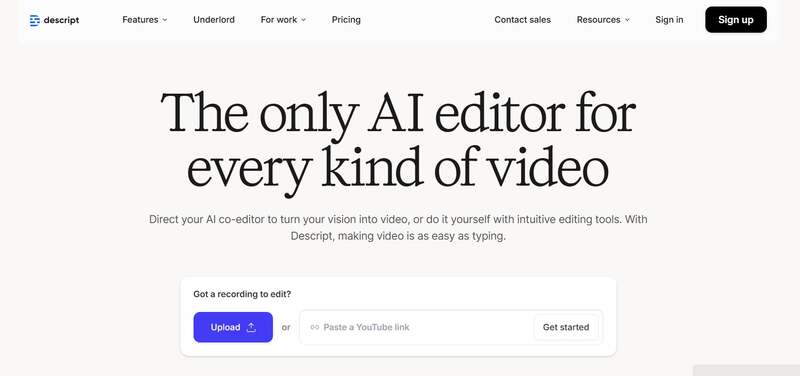Click the Sign in link
Viewport: 800px width, 376px height.
pos(669,20)
